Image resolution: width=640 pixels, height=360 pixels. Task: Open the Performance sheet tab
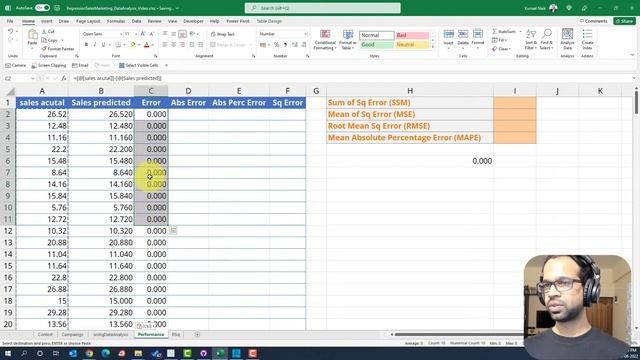tap(151, 334)
